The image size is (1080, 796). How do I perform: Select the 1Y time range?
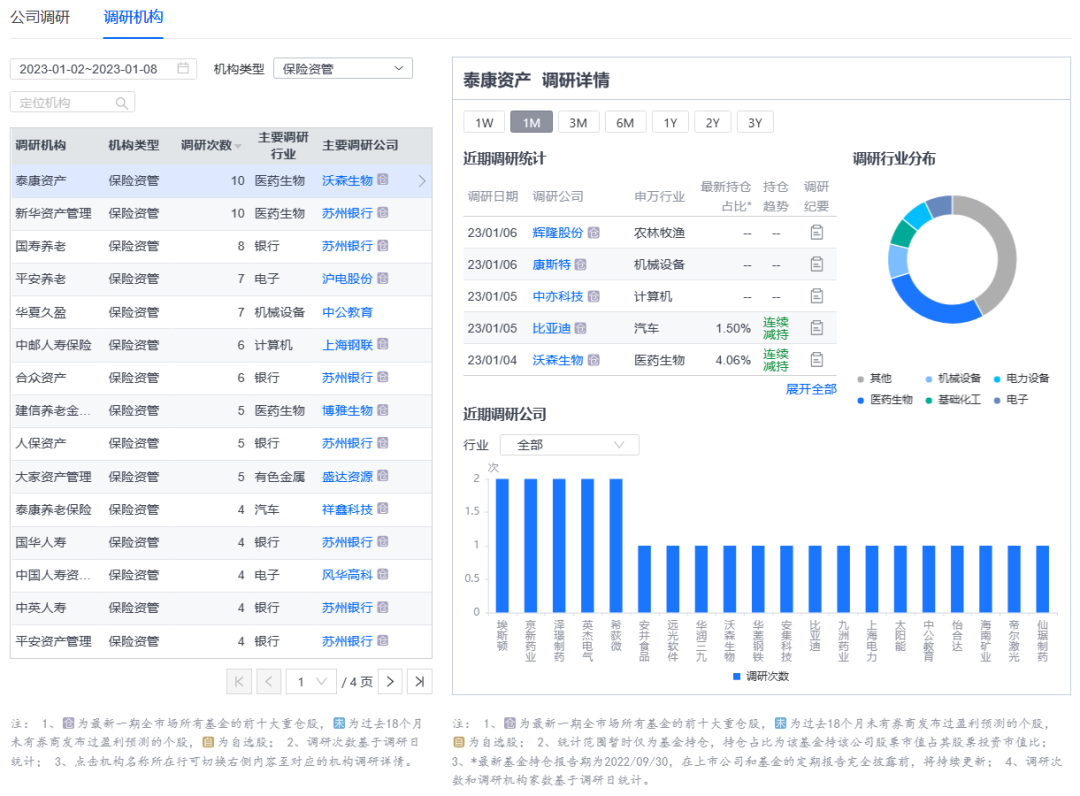[x=670, y=123]
